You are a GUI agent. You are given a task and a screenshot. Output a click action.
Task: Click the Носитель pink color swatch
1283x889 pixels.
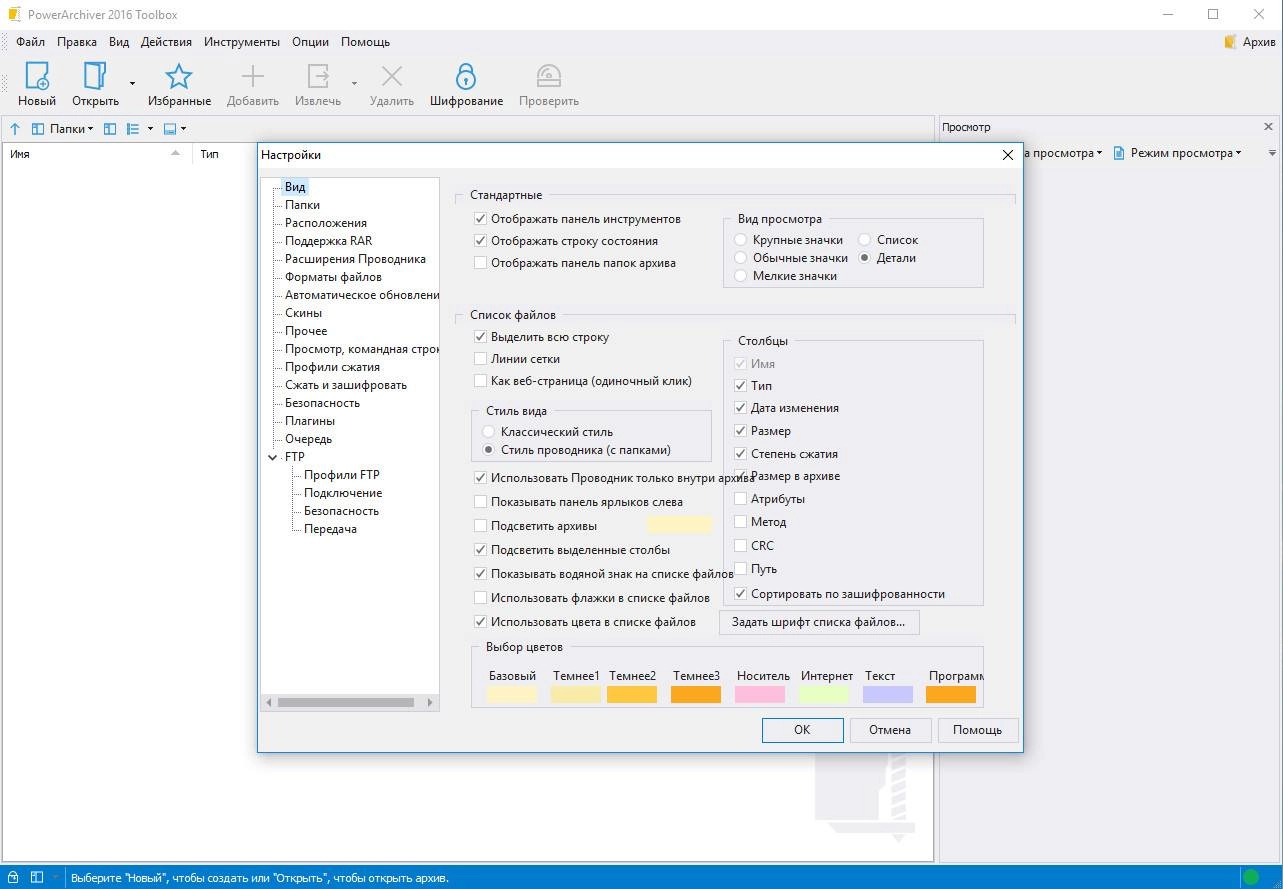tap(762, 694)
